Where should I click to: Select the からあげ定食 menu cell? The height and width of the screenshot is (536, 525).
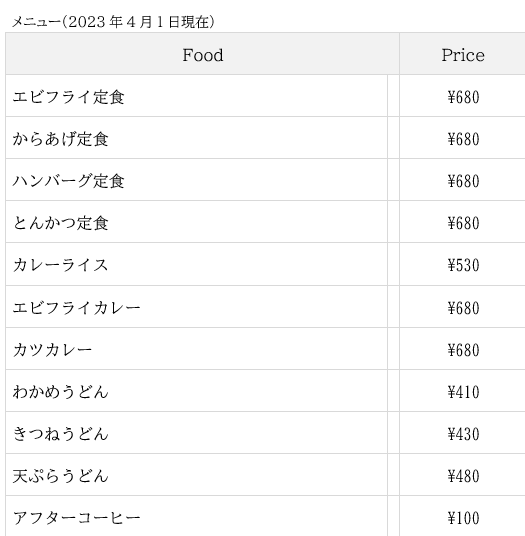(197, 138)
